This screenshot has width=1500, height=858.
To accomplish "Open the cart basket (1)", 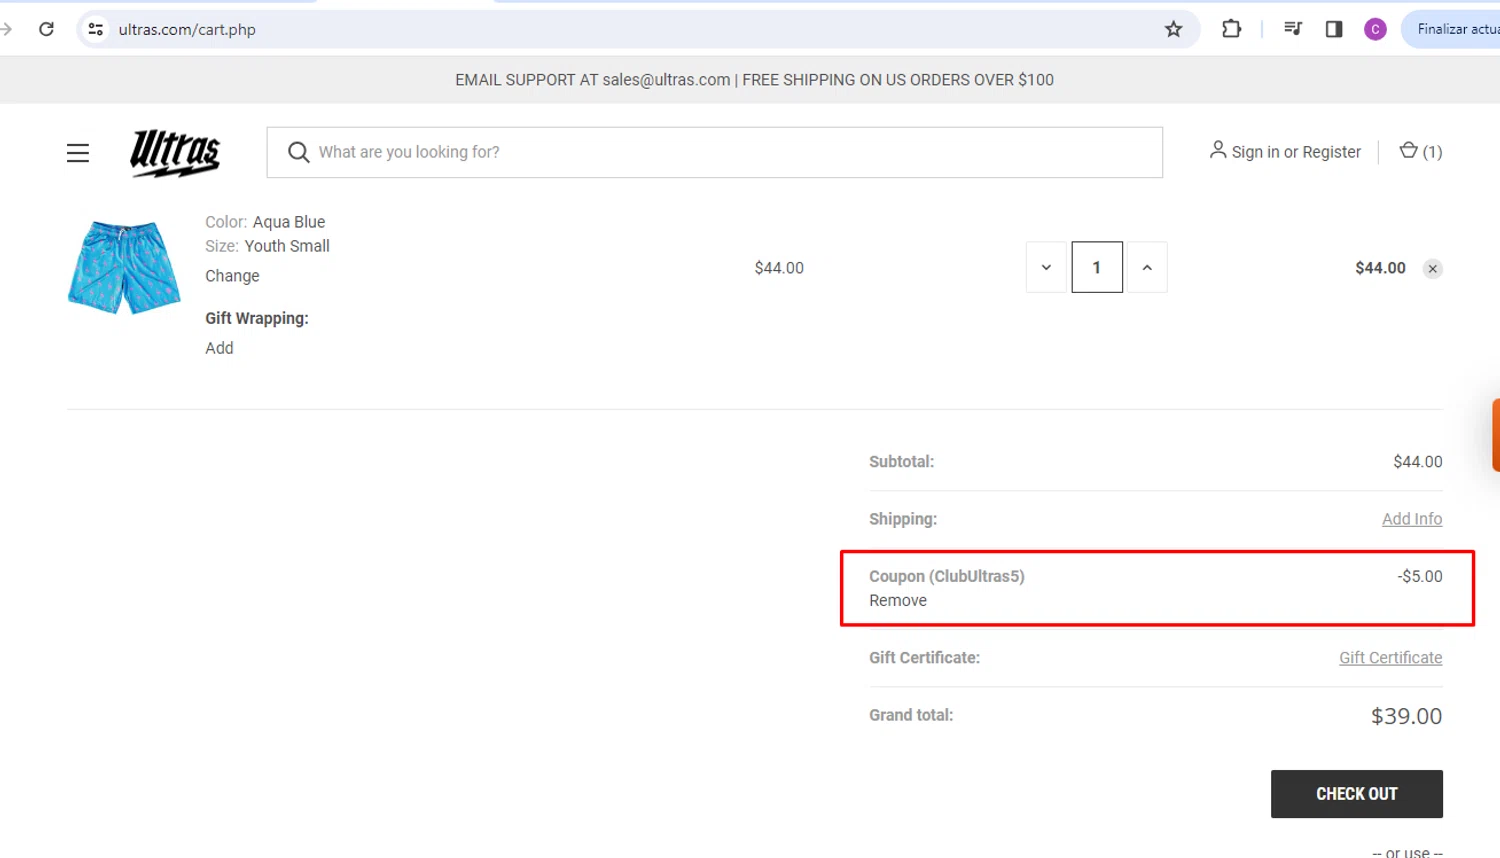I will (1420, 151).
